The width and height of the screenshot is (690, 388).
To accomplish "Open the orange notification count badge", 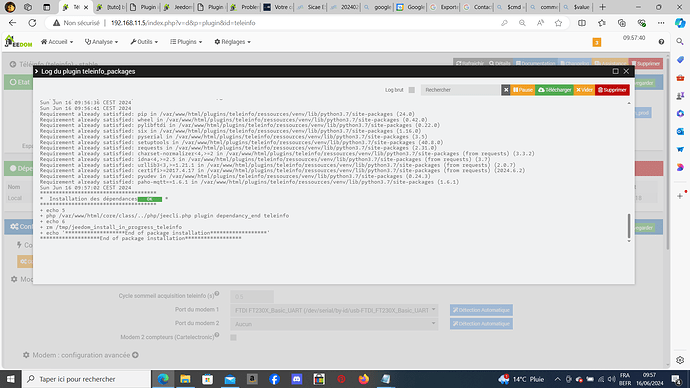I will tap(597, 42).
